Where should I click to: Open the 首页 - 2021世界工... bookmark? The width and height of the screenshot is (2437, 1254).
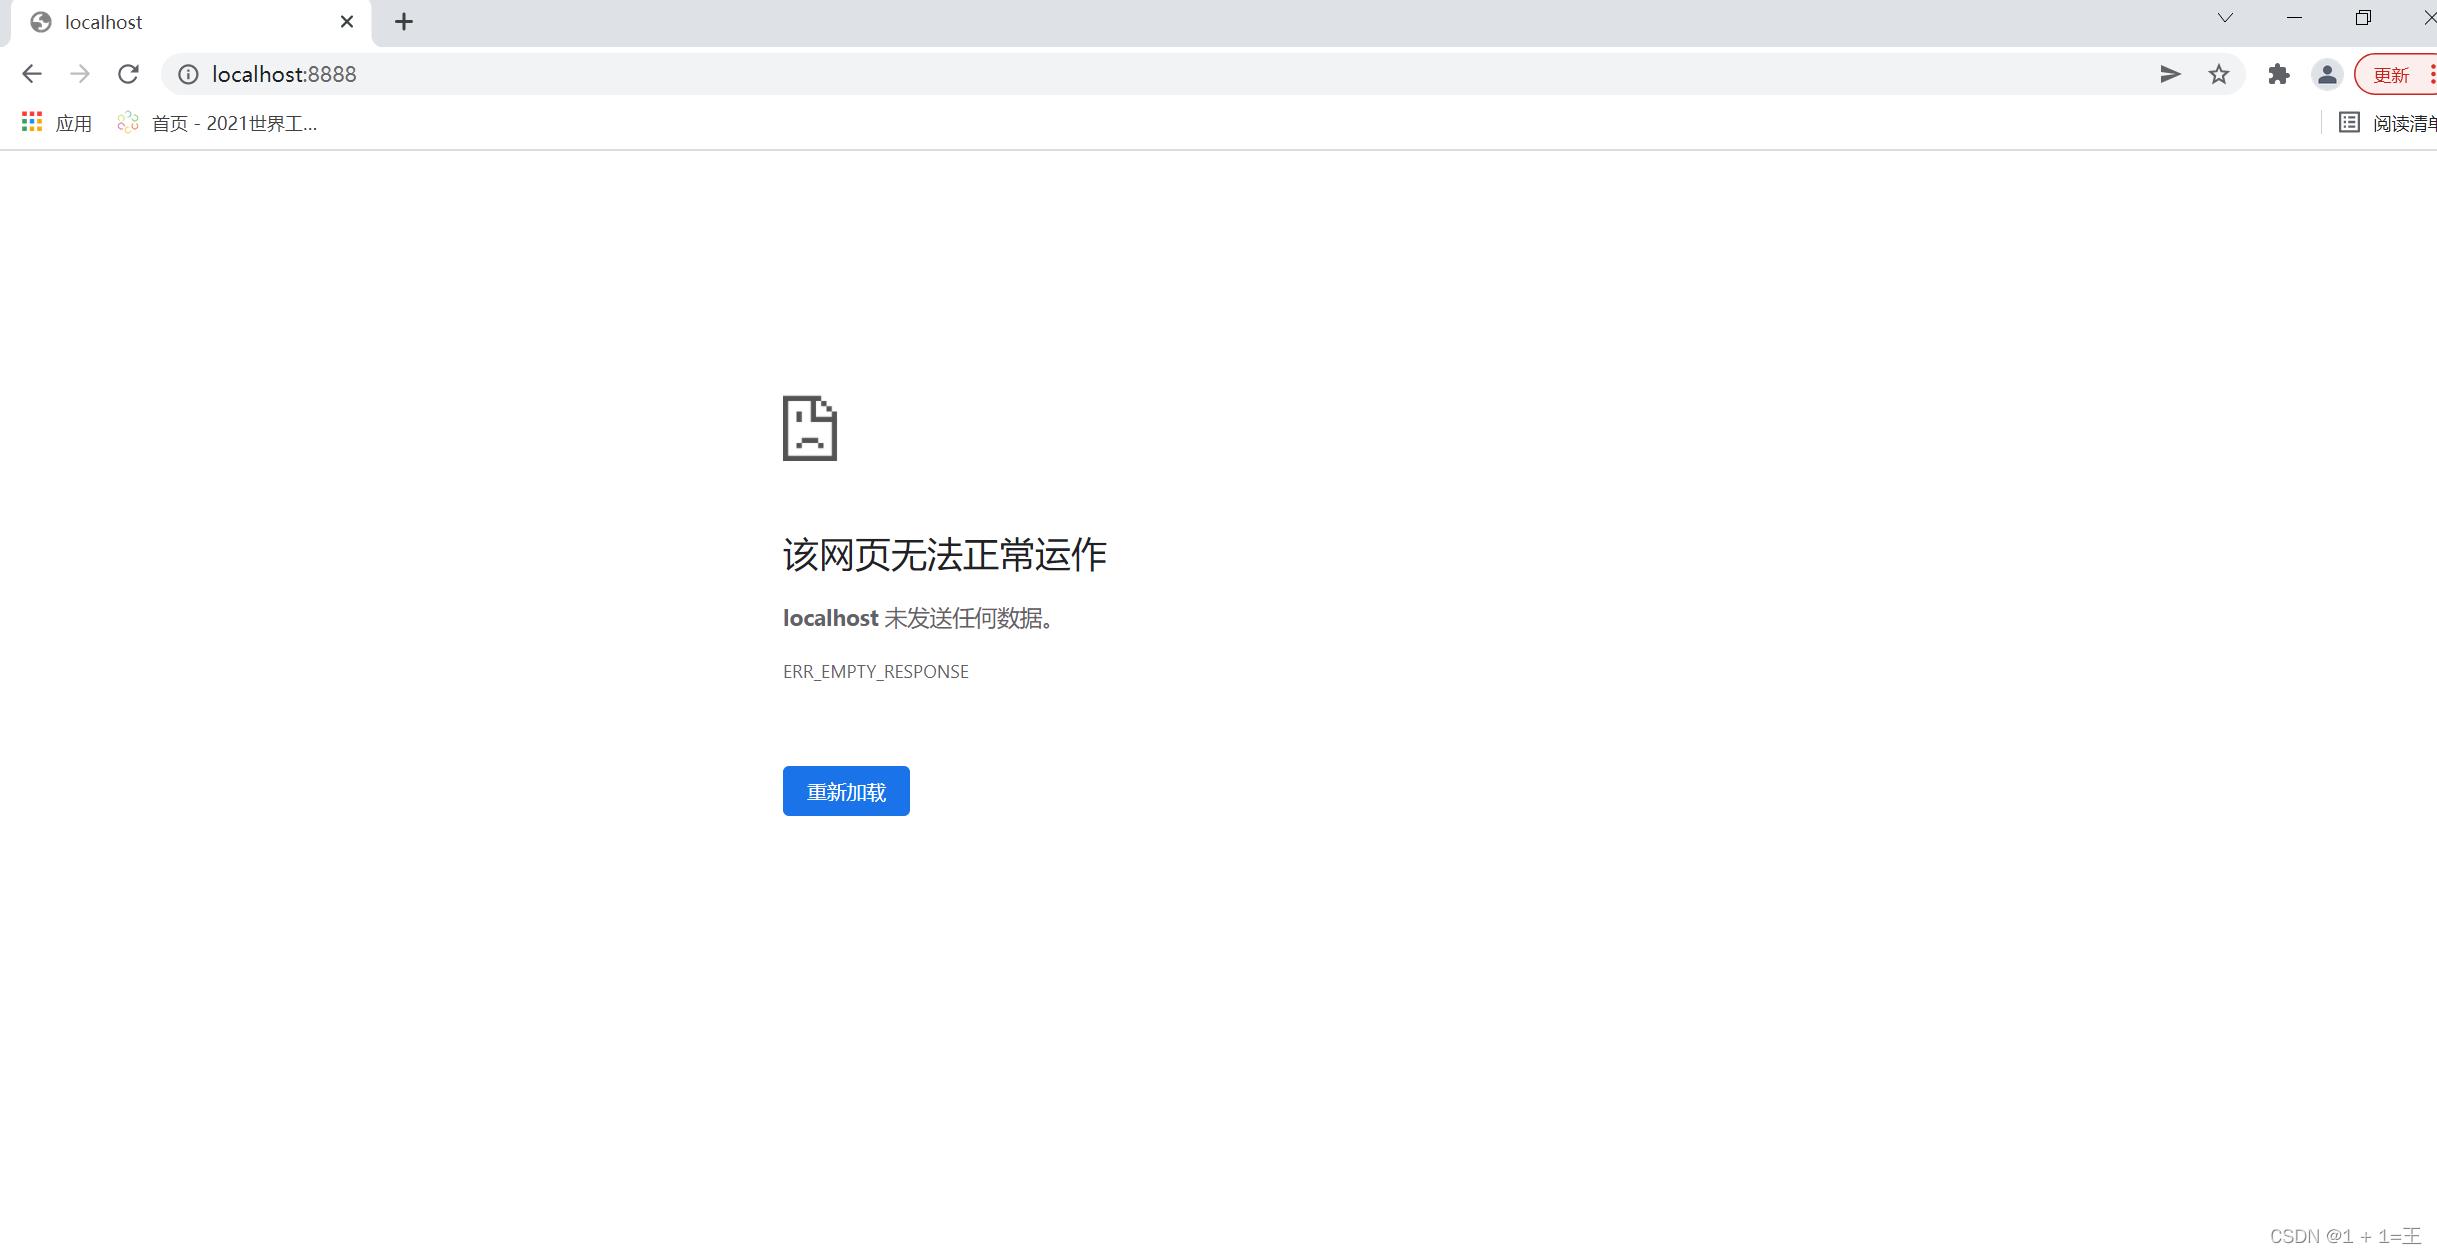pyautogui.click(x=217, y=123)
